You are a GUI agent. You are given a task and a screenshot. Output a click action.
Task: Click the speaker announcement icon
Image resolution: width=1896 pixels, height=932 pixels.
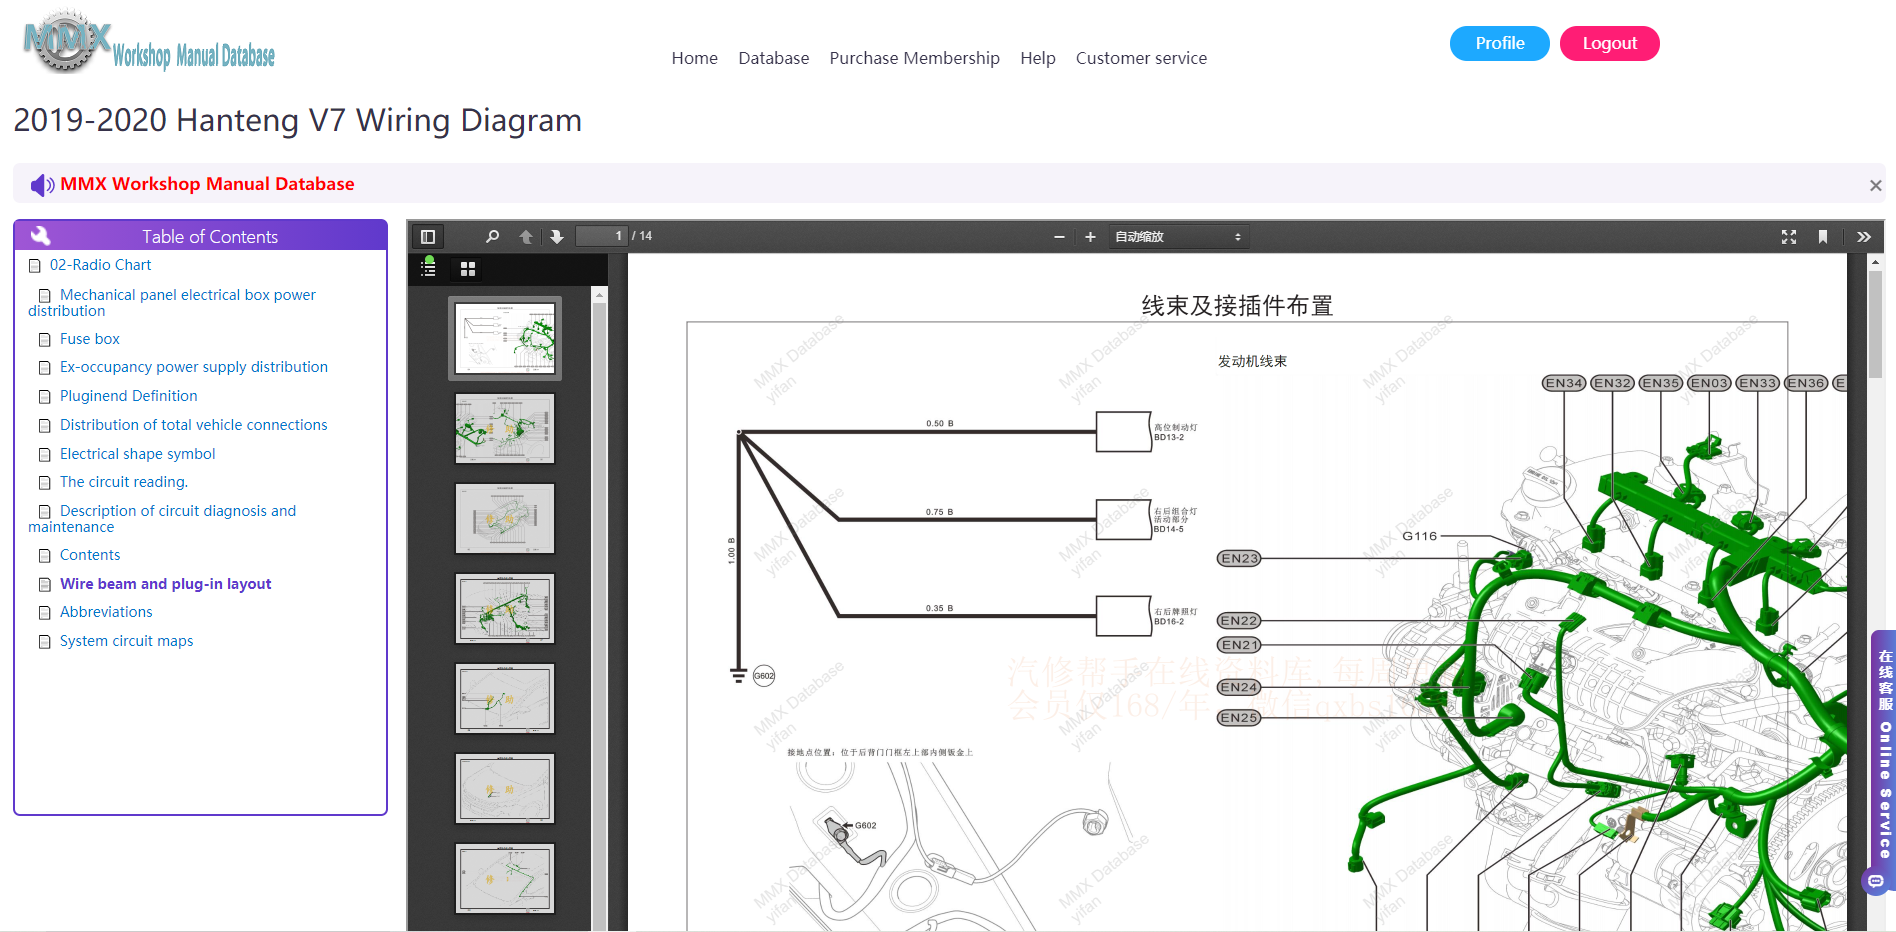point(42,185)
